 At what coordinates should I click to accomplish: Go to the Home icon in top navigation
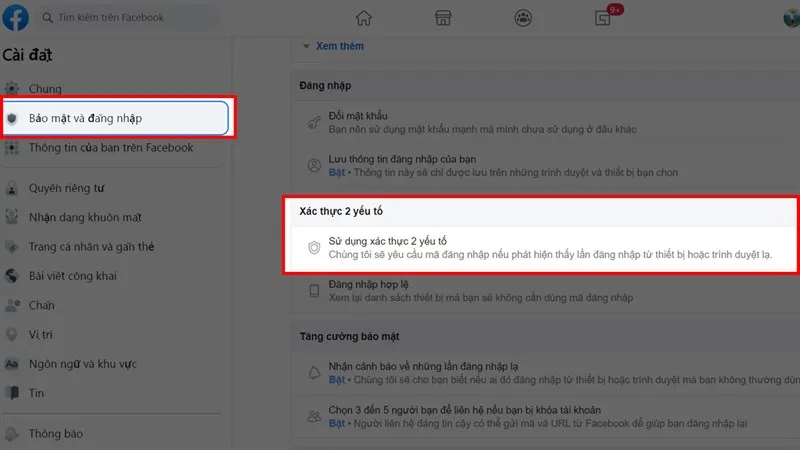364,18
